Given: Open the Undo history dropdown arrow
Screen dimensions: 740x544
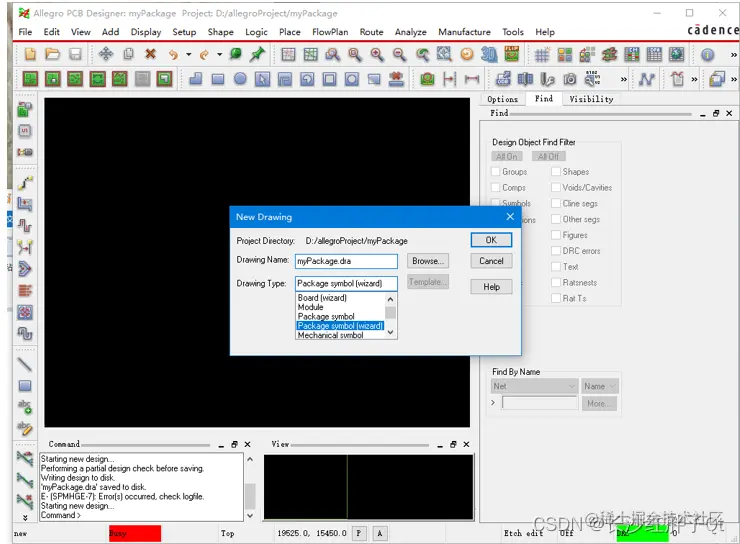Looking at the screenshot, I should coord(188,55).
